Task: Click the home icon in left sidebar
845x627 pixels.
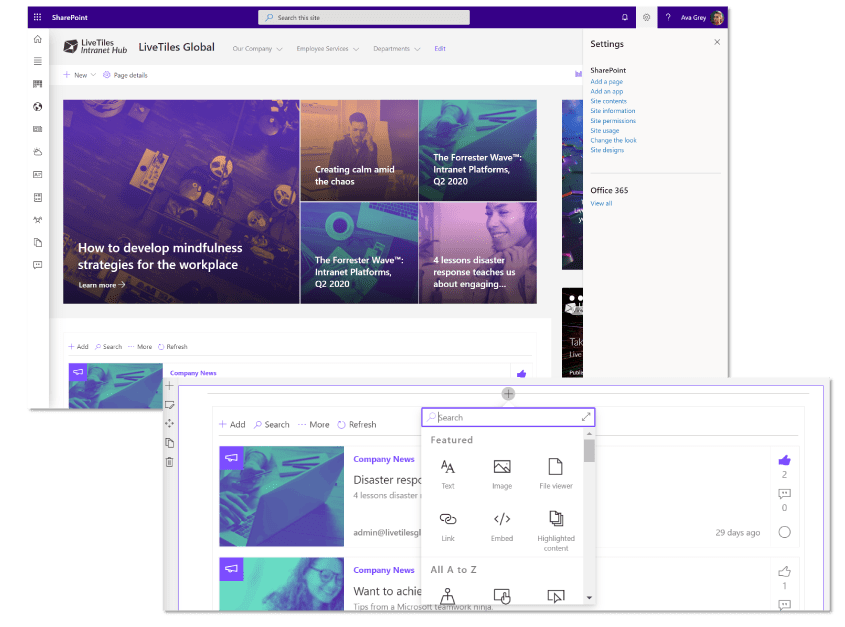Action: [38, 39]
